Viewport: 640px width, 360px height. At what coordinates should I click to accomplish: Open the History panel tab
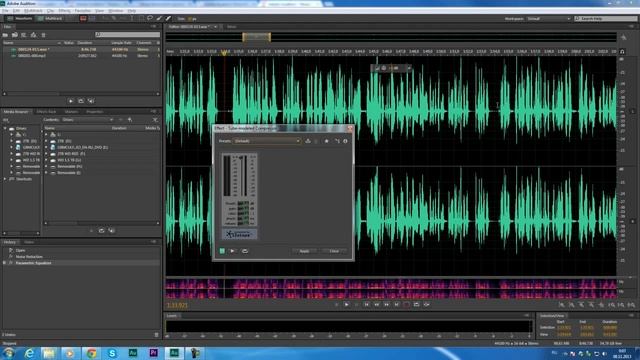[x=9, y=242]
